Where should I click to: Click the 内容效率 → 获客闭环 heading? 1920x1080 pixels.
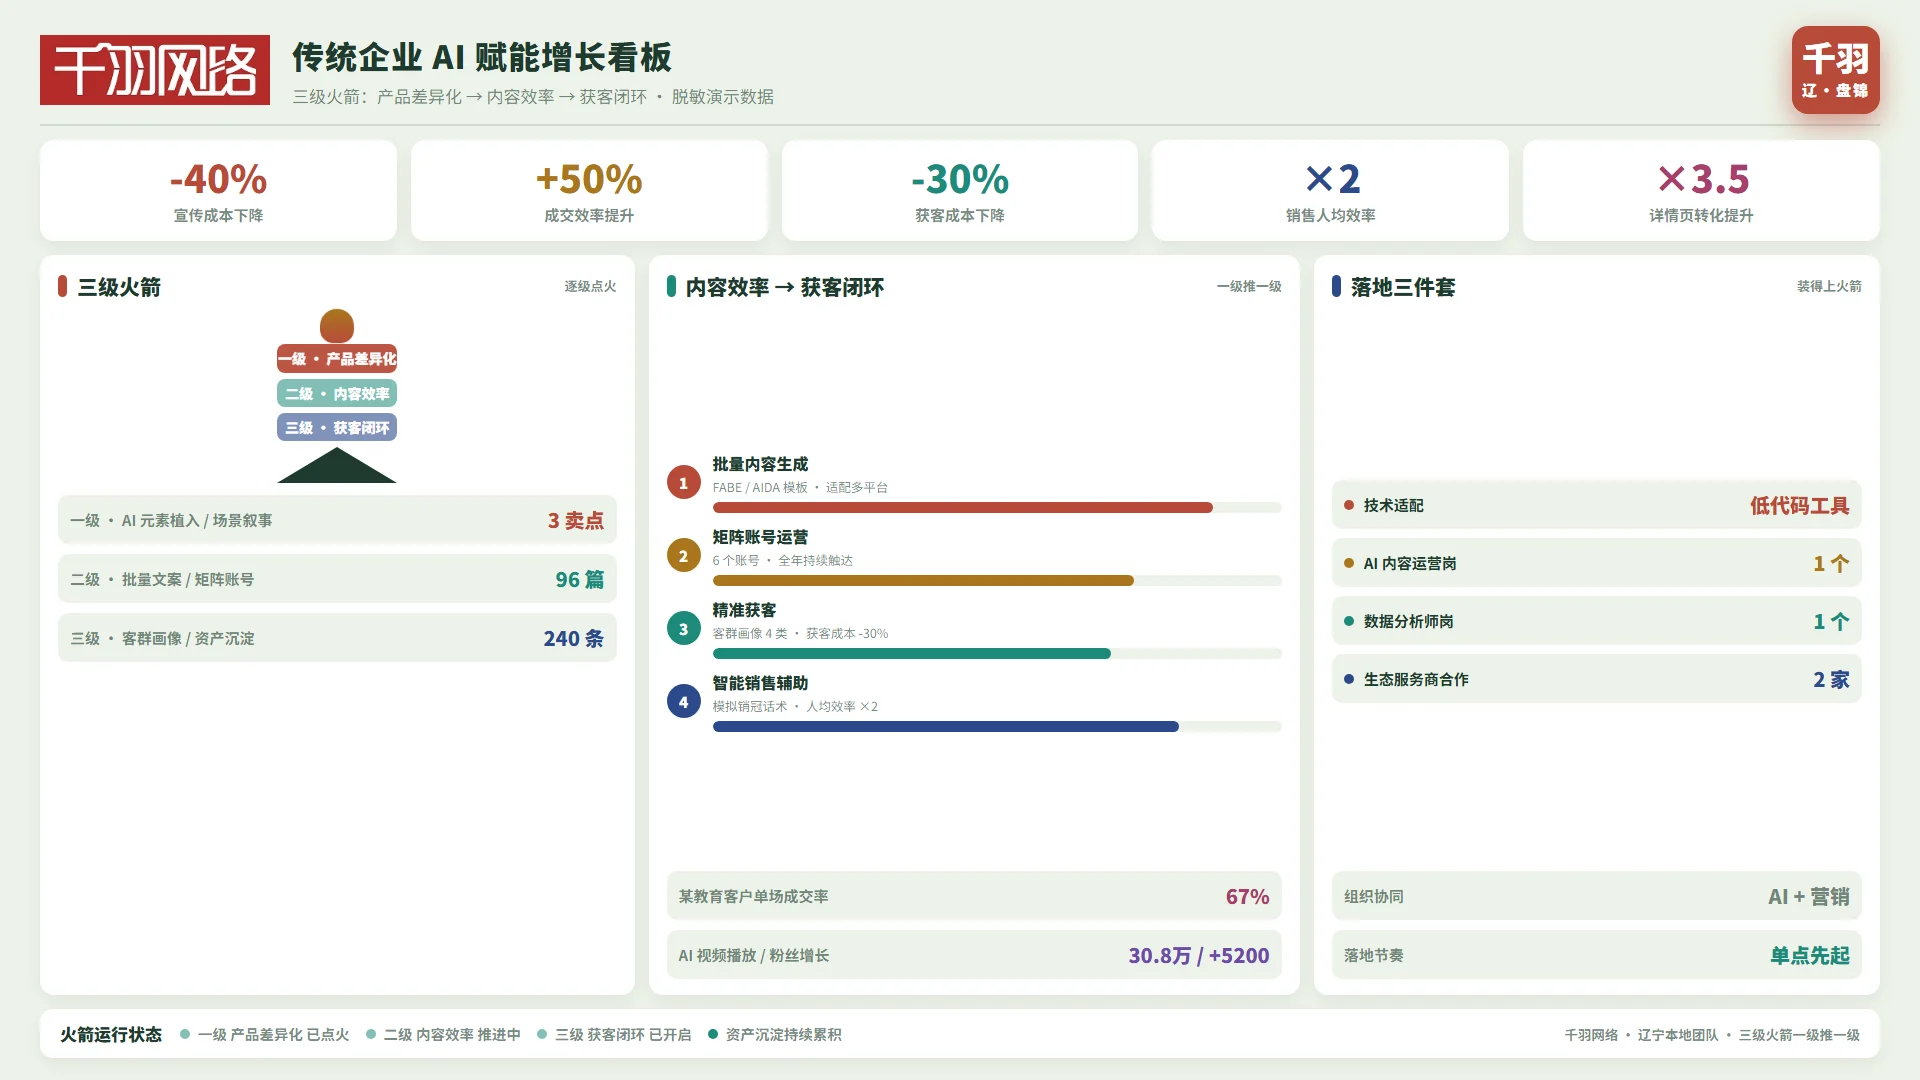(785, 287)
